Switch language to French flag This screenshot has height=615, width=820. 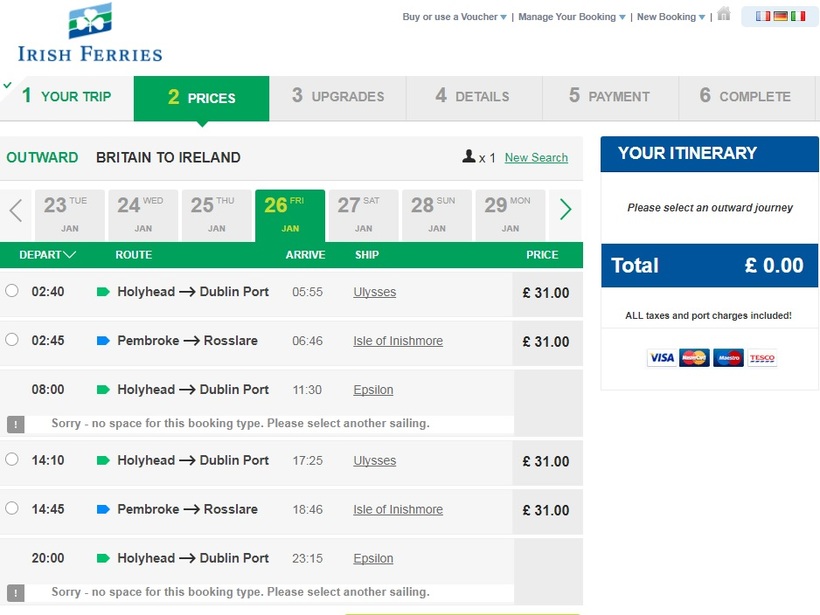pyautogui.click(x=763, y=16)
